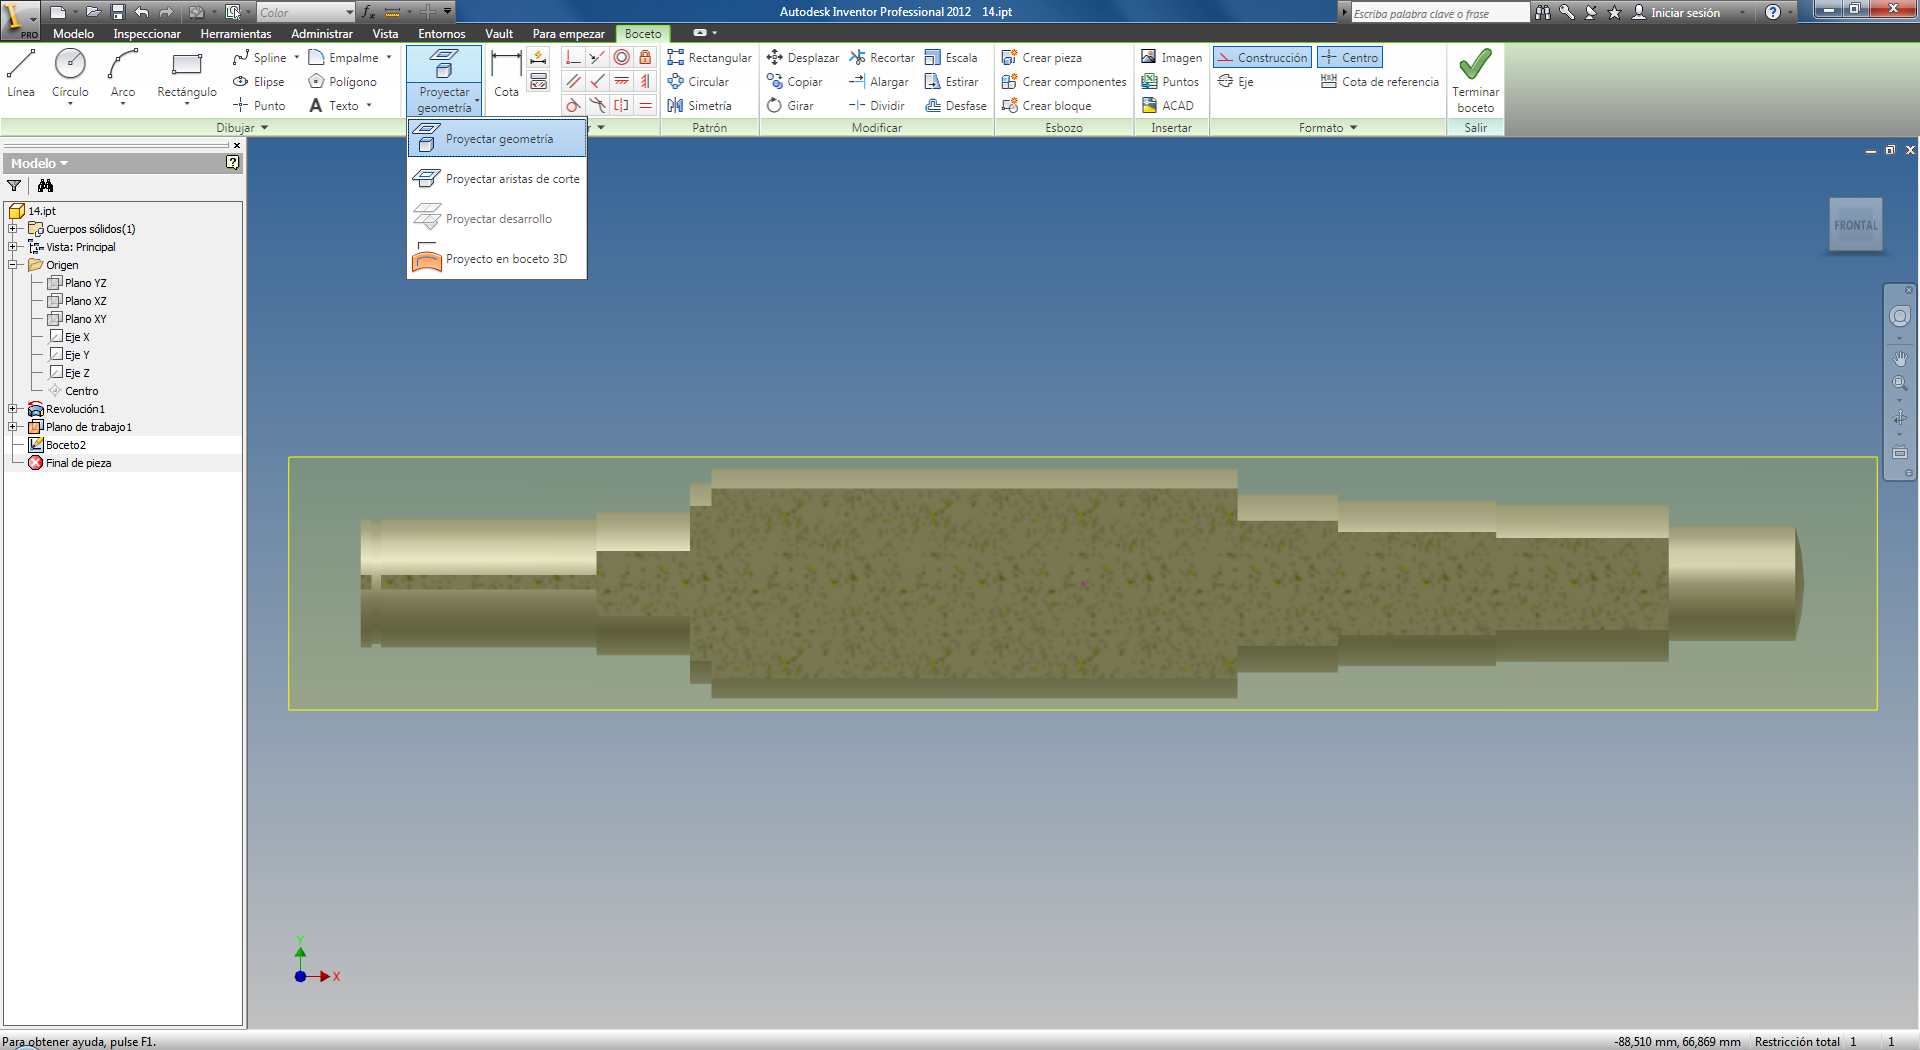Select the Recortar trim tool
Screen dimensions: 1920x1050
point(881,58)
